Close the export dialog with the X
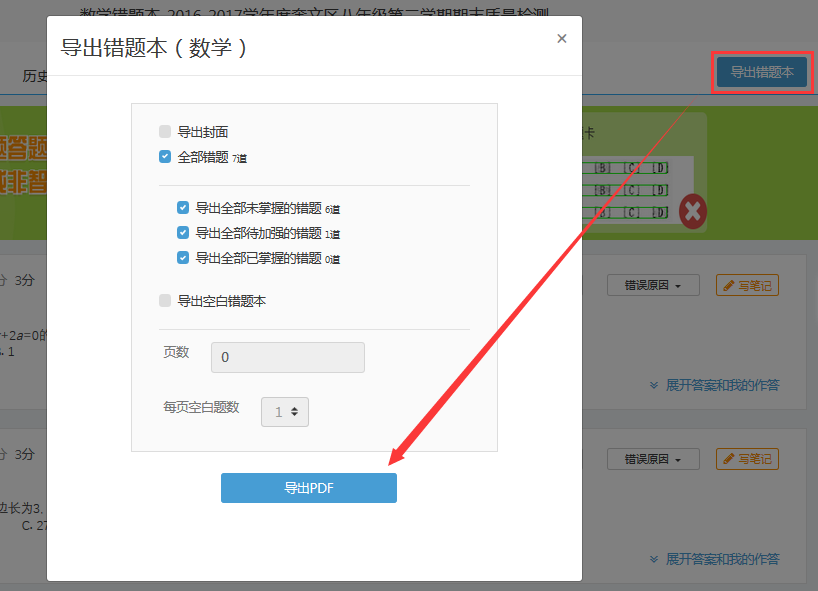Image resolution: width=818 pixels, height=591 pixels. click(561, 39)
